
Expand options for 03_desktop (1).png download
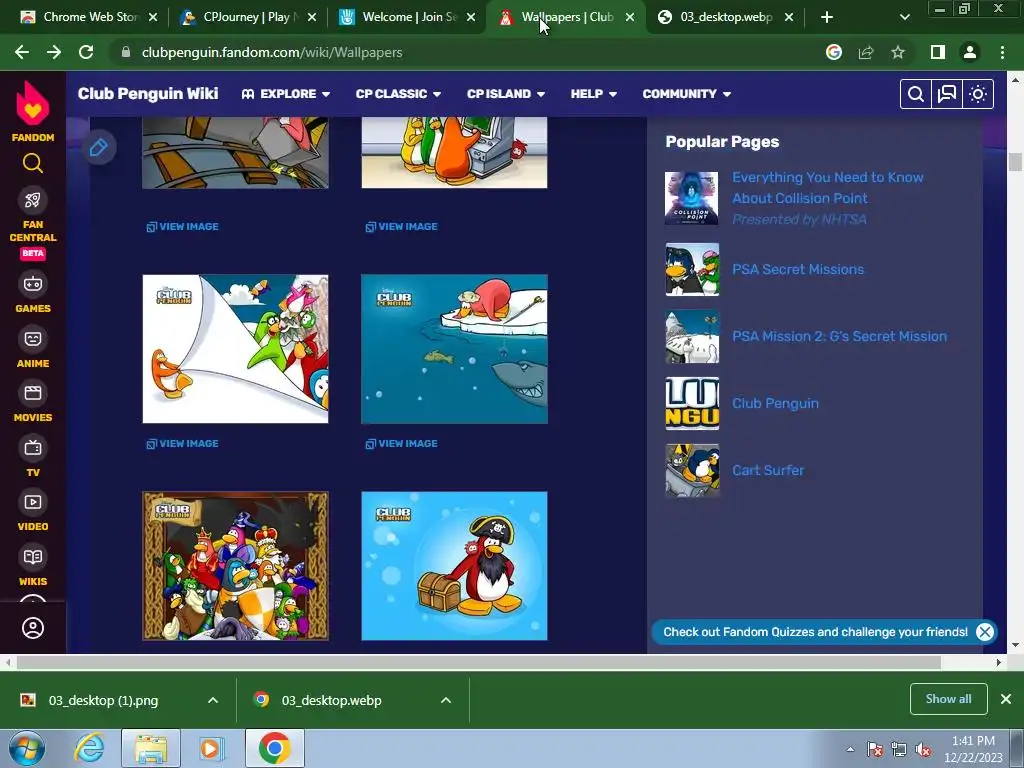(213, 700)
